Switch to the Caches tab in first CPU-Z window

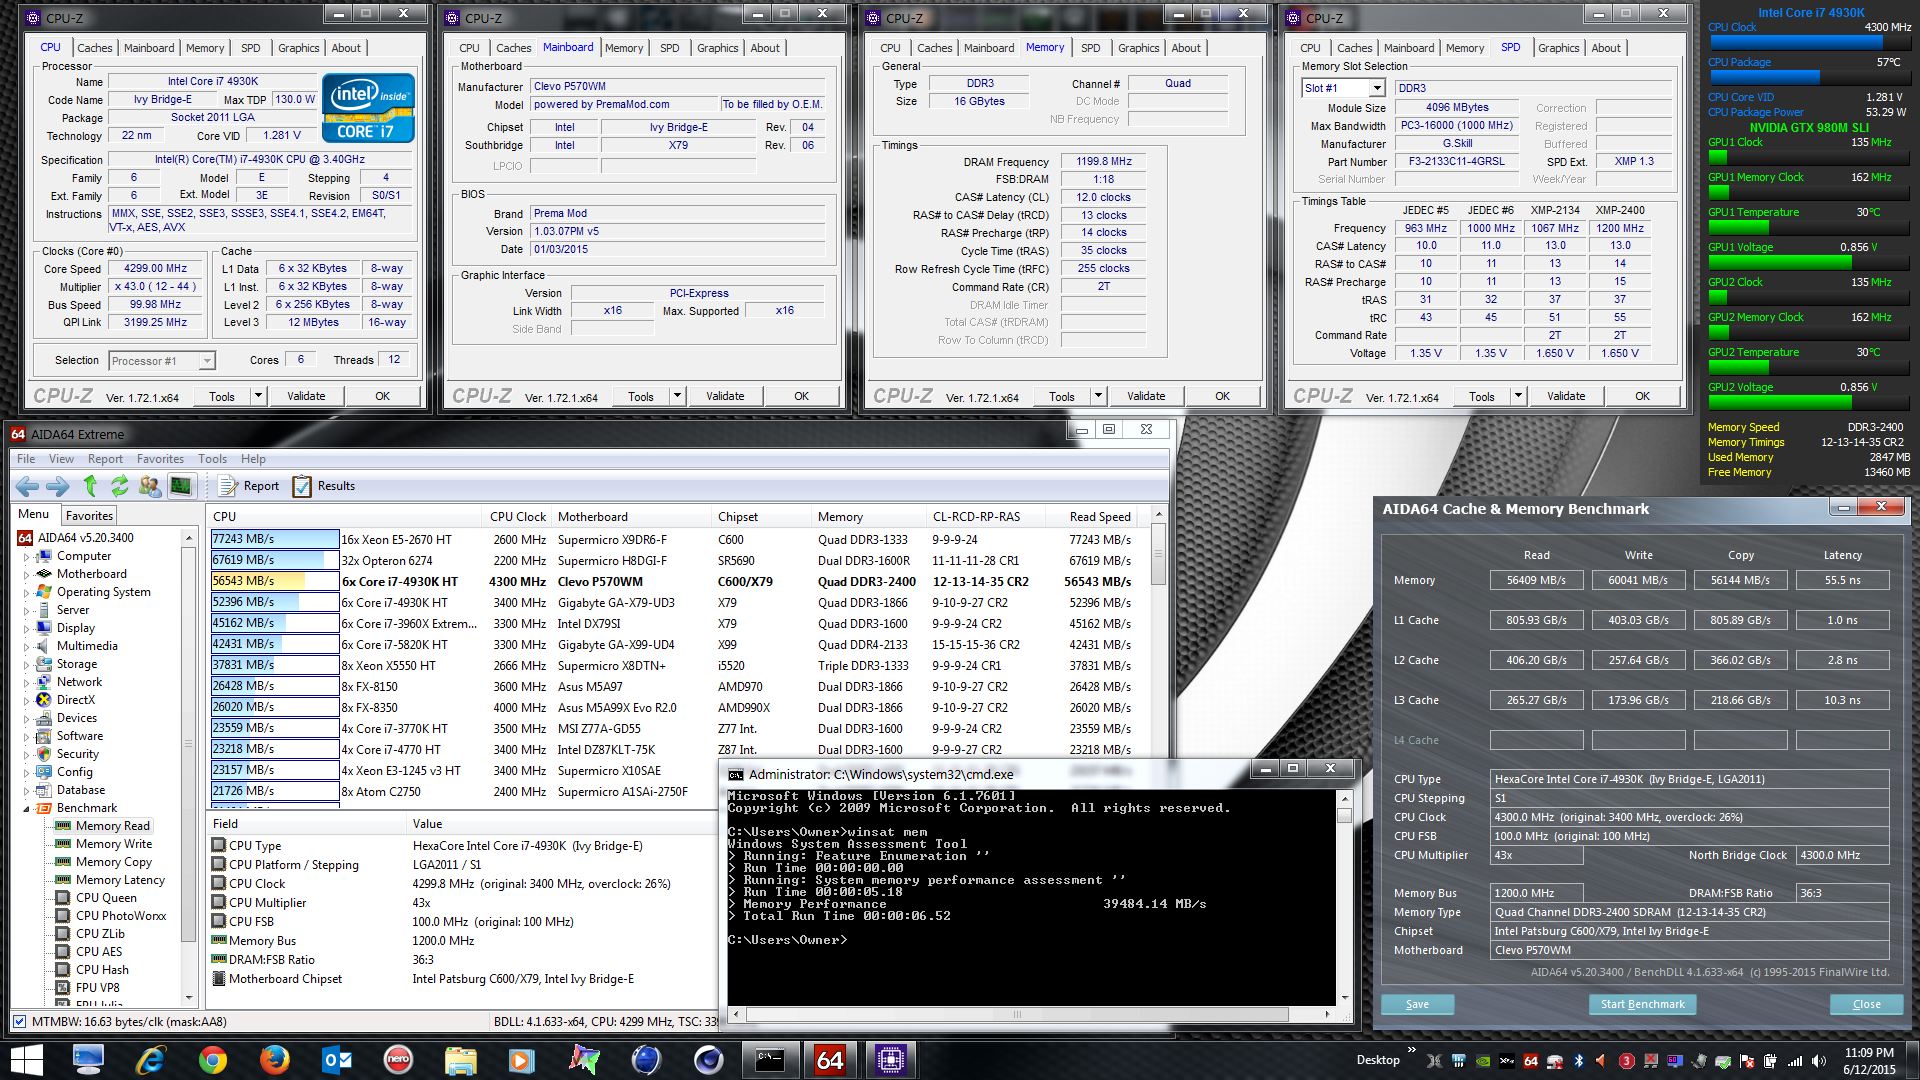point(94,48)
